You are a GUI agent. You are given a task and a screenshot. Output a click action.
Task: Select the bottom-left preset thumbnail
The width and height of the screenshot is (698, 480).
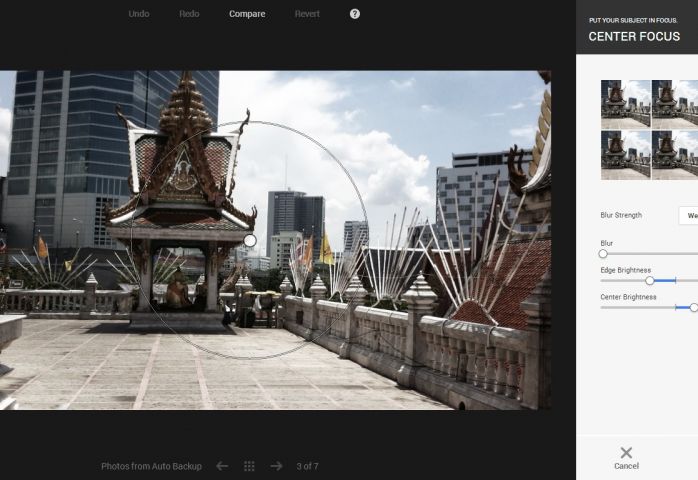[x=625, y=154]
